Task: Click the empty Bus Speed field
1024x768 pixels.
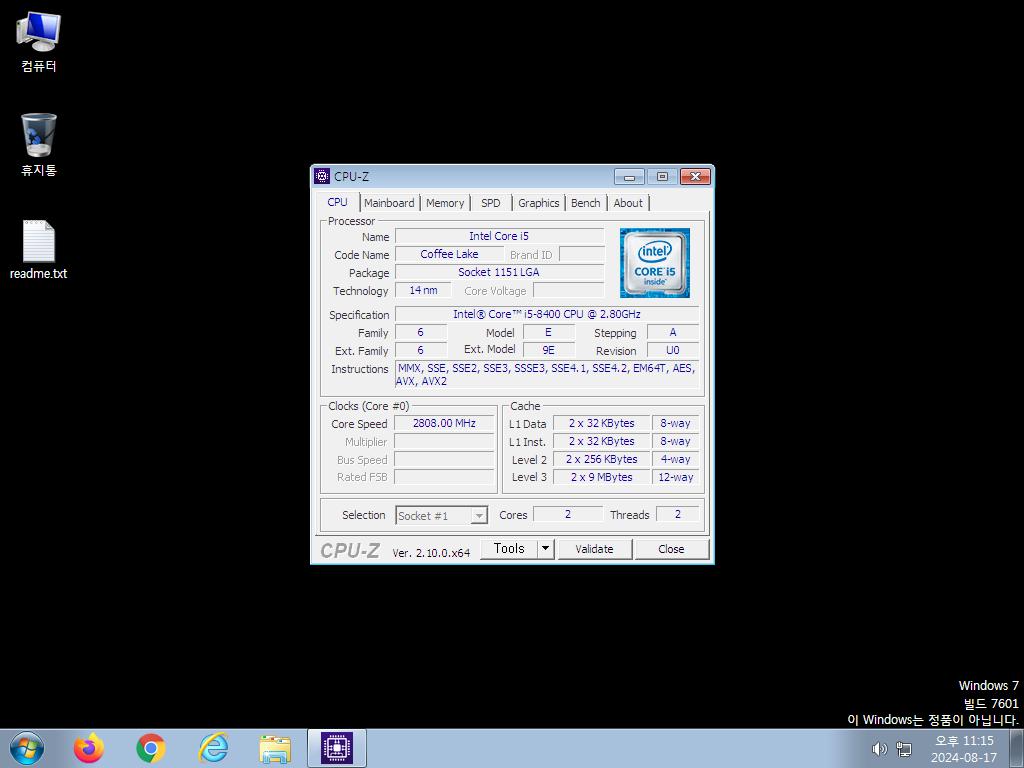Action: [444, 459]
